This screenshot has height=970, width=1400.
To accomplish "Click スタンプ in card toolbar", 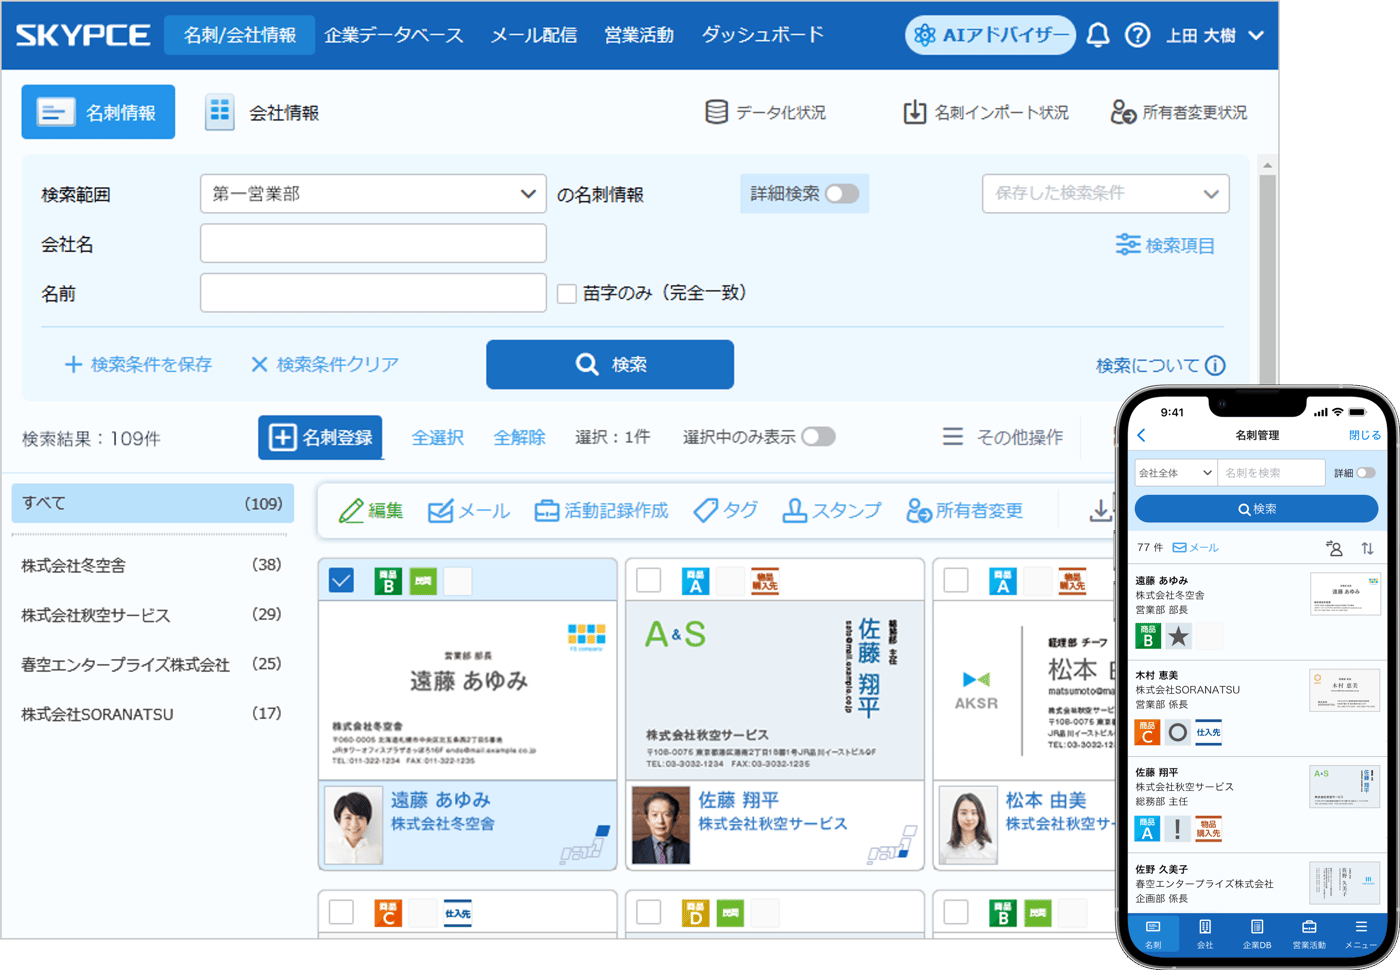I will point(832,511).
